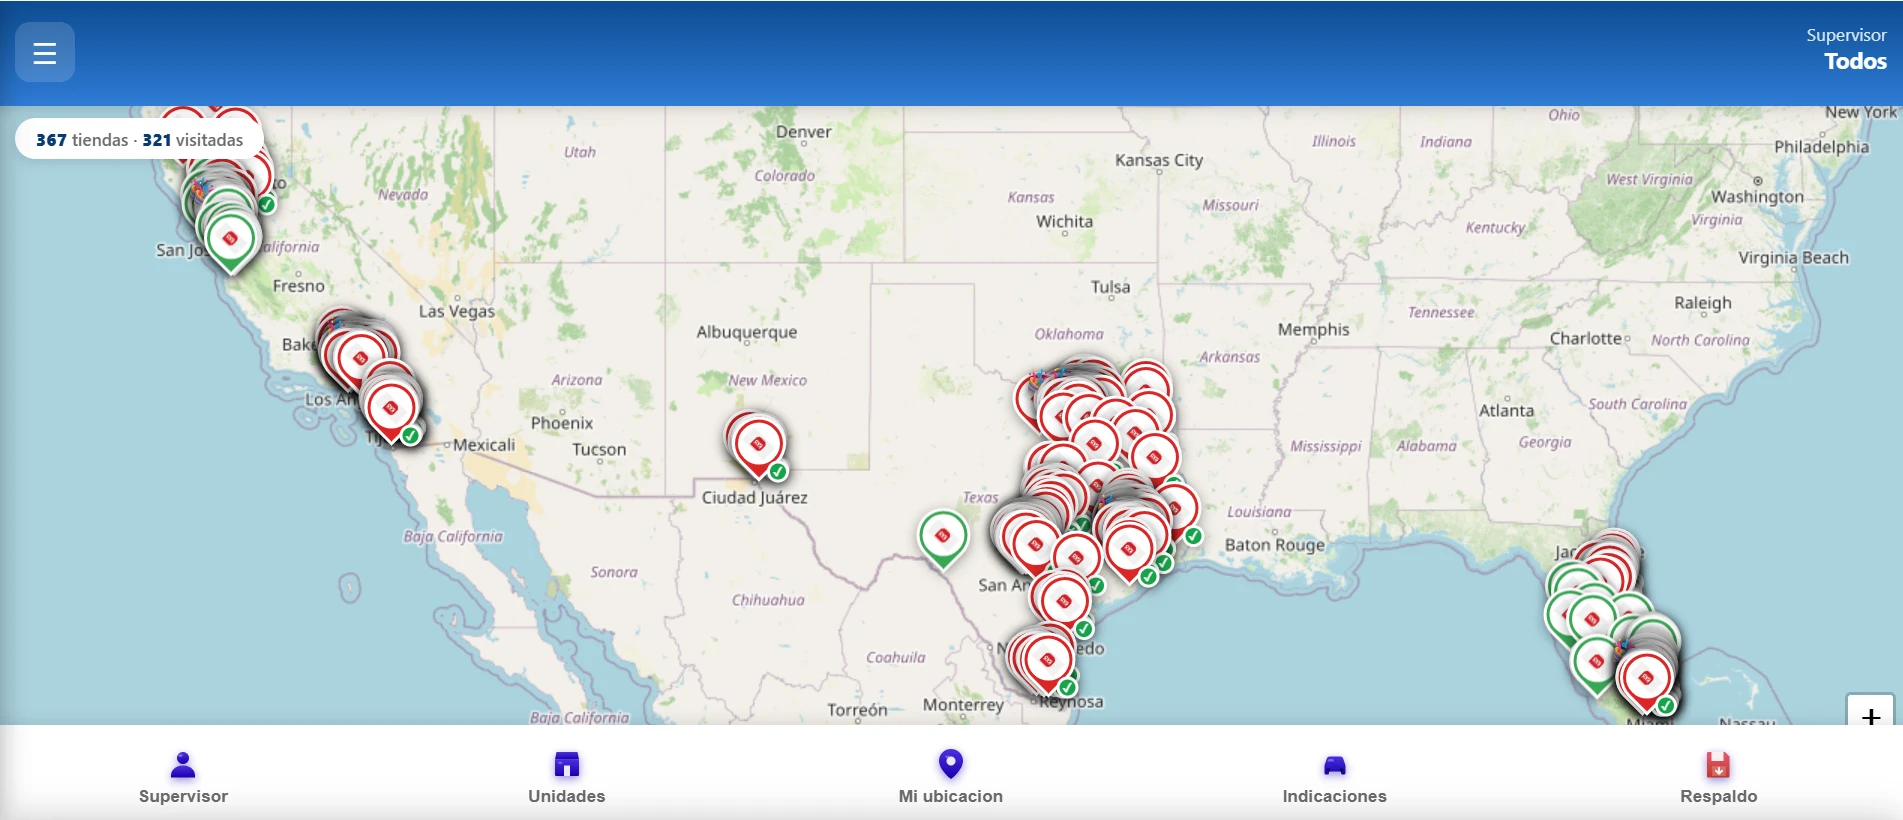Viewport: 1903px width, 820px height.
Task: Zoom in the map with plus button
Action: 1871,714
